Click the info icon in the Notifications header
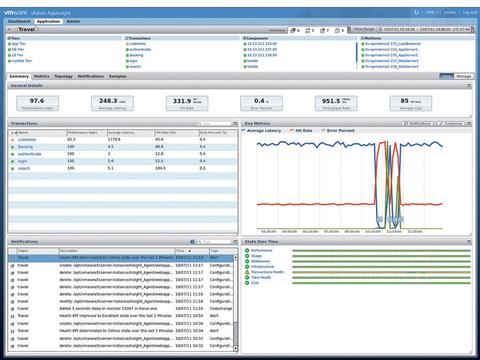Image resolution: width=480 pixels, height=360 pixels. click(x=192, y=242)
